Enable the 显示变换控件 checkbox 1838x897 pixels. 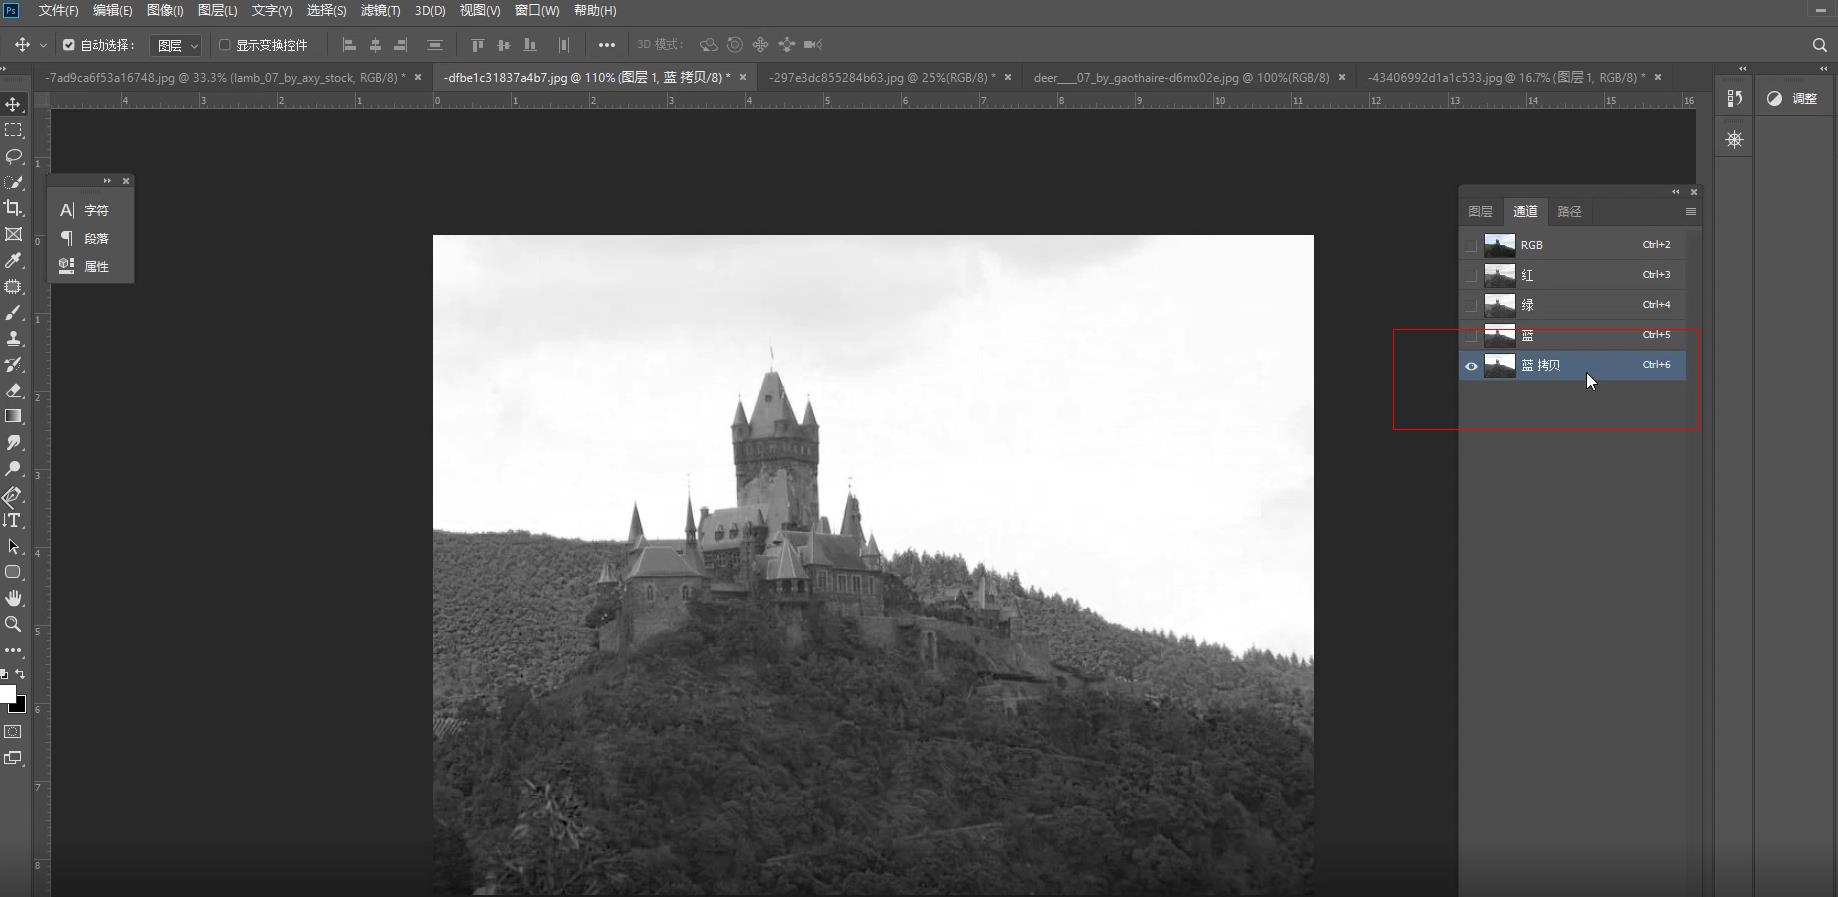click(225, 45)
